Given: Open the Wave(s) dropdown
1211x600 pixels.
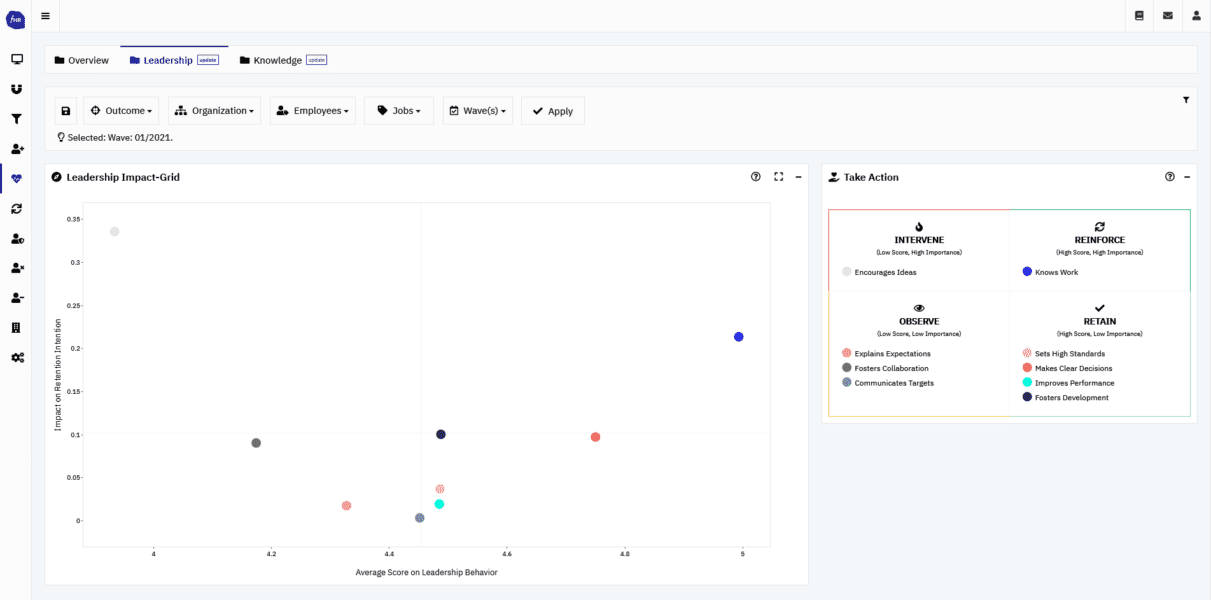Looking at the screenshot, I should [477, 110].
